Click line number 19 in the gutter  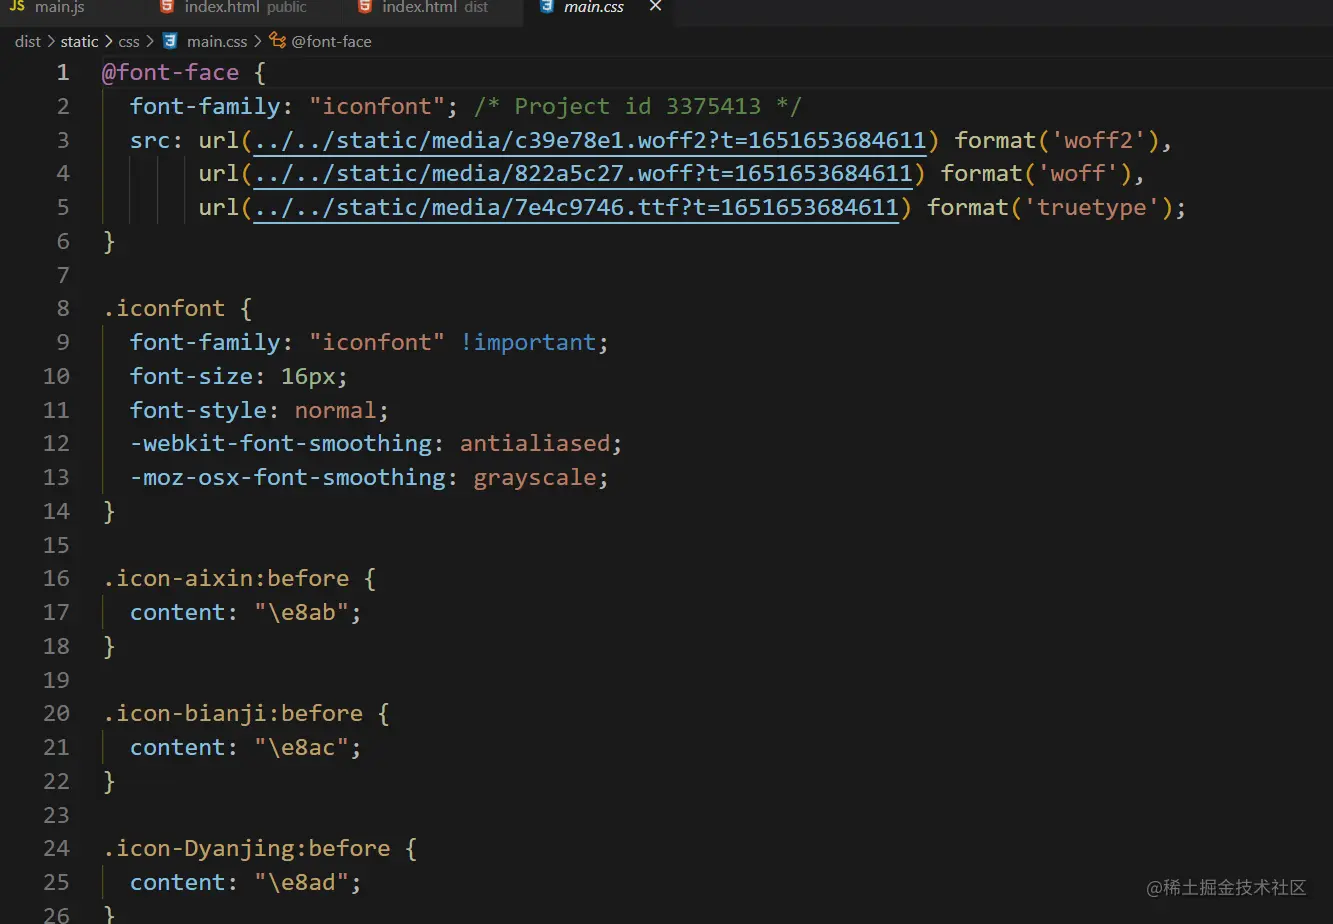(x=57, y=680)
